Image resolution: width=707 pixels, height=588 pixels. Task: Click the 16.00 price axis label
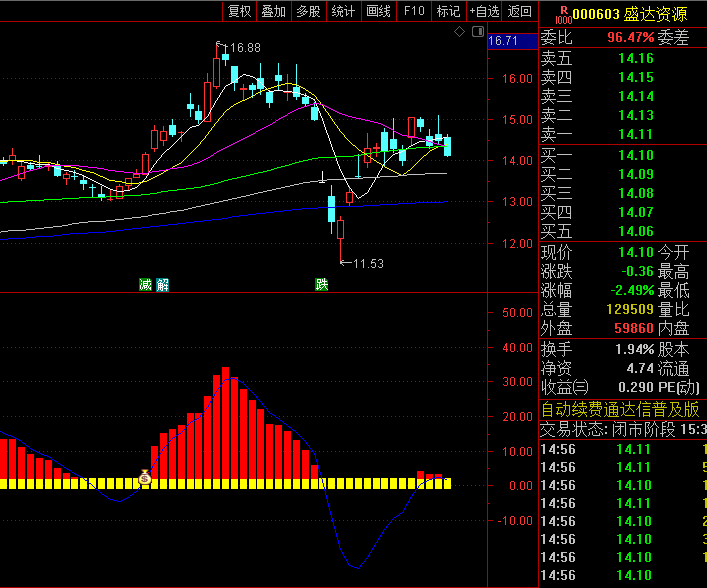(x=517, y=79)
